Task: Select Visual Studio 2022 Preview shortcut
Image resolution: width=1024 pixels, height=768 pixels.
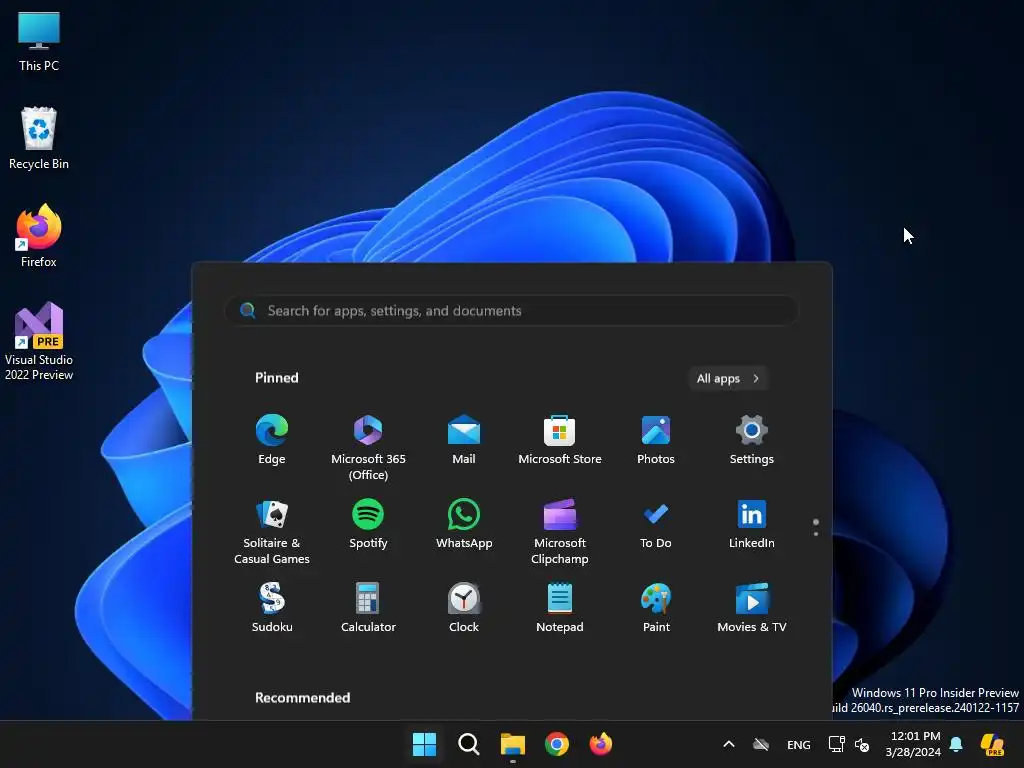Action: 39,341
